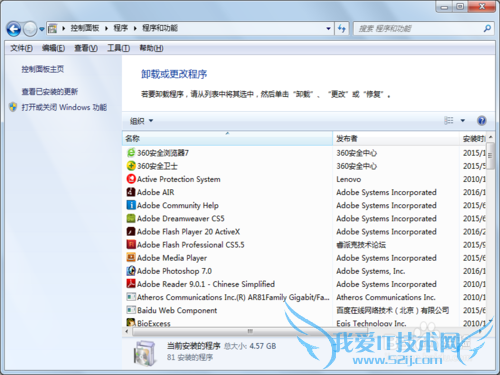
Task: Click the 360安全卫士 icon
Action: [x=131, y=166]
